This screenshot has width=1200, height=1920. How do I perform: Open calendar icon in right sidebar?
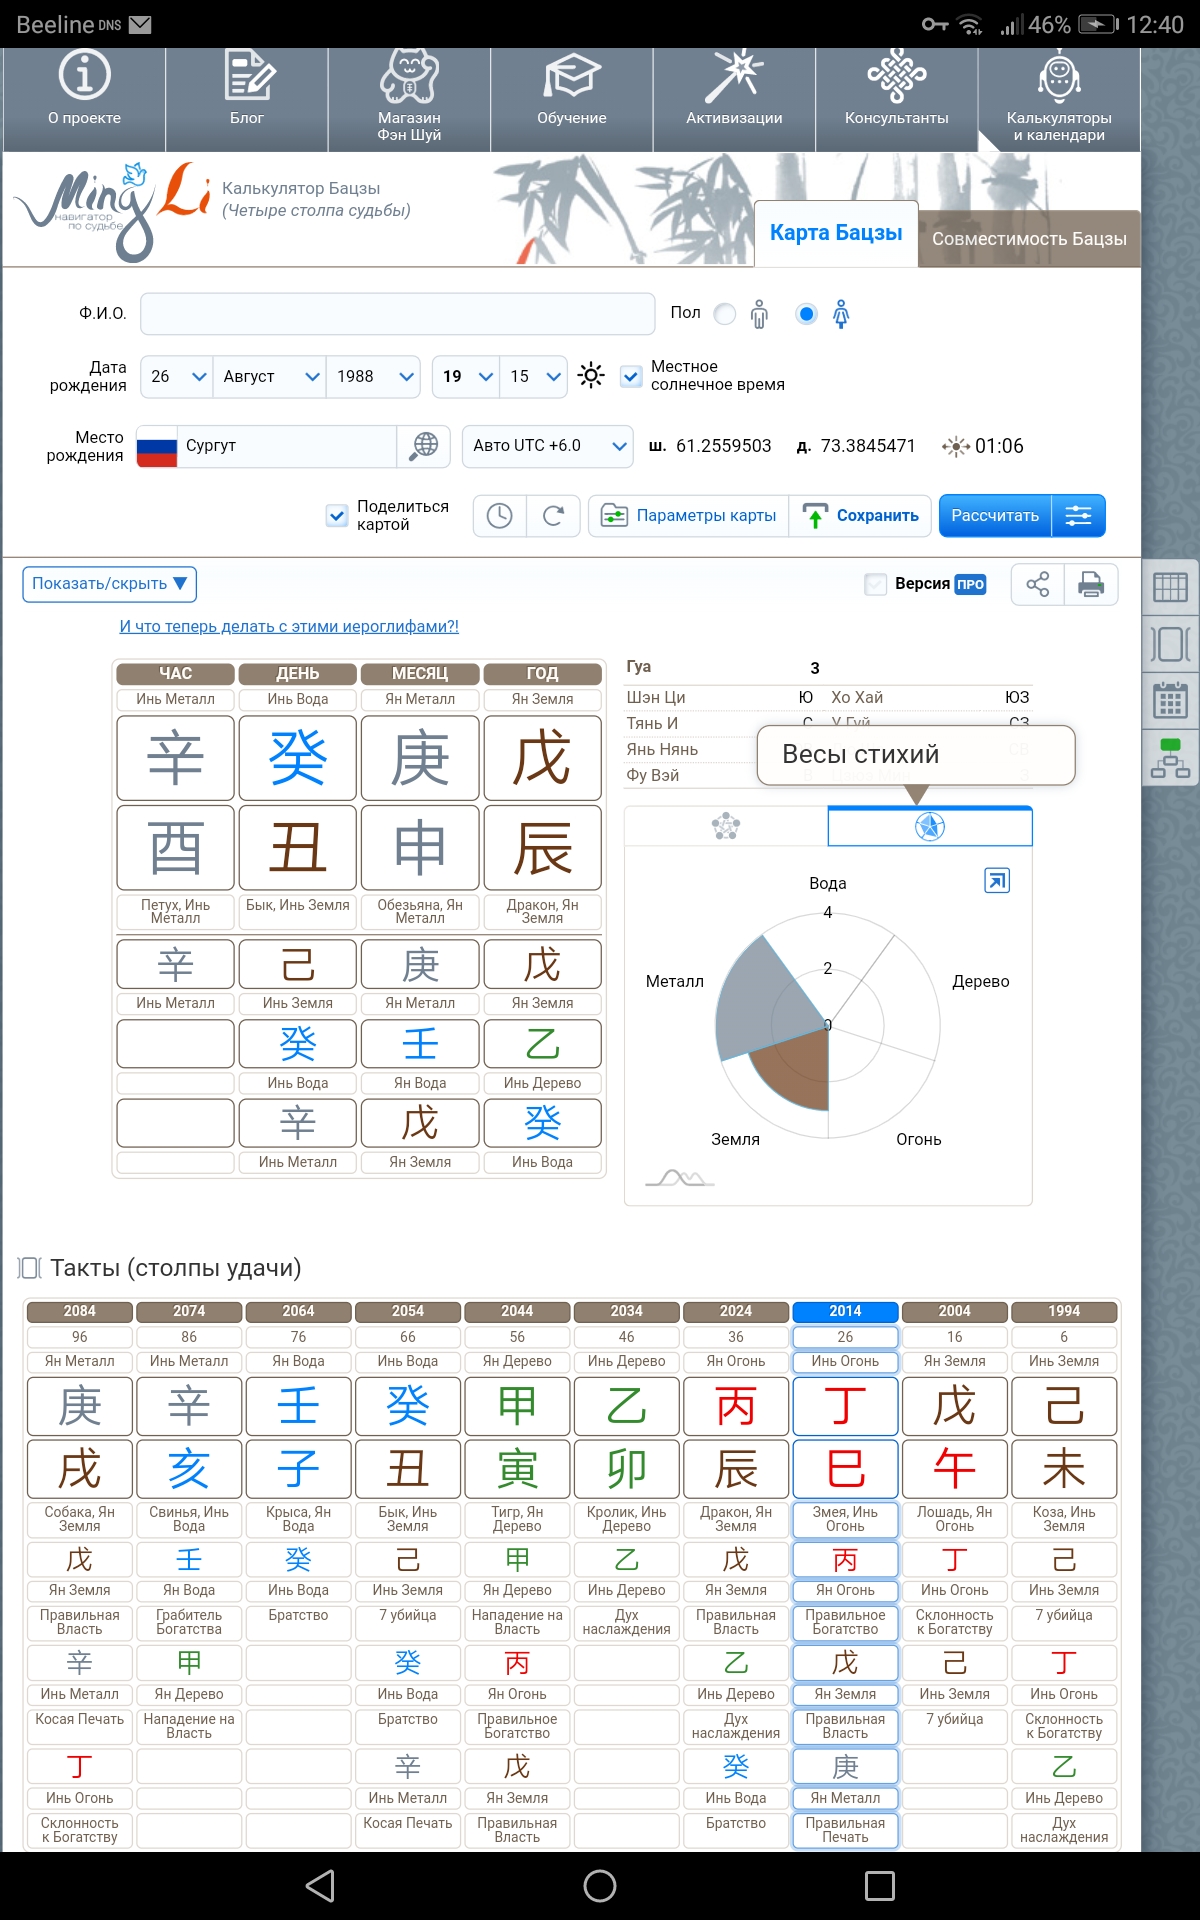1169,700
